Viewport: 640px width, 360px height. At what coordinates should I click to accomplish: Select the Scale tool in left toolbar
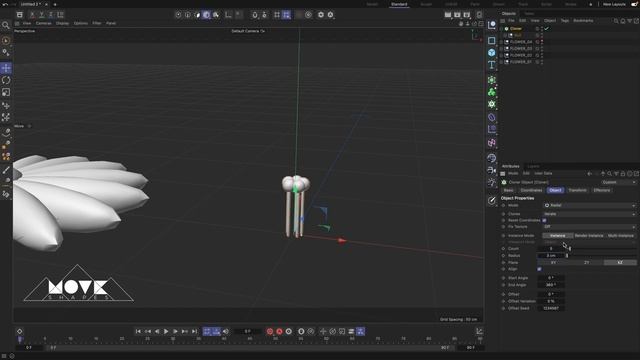(6, 92)
